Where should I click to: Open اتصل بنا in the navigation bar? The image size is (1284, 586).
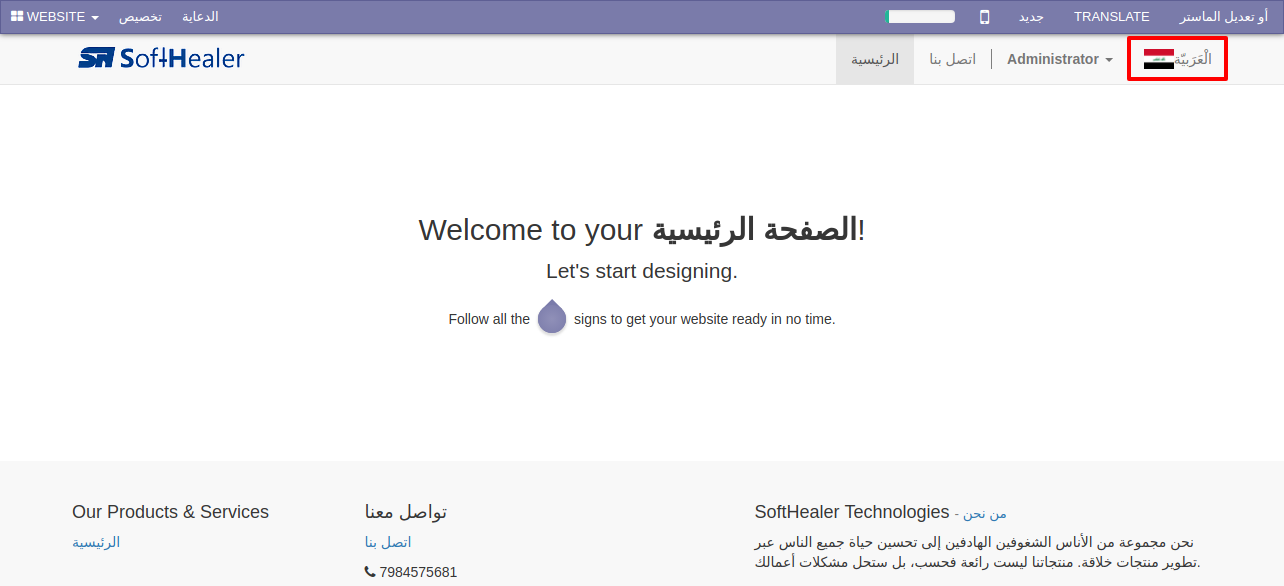[x=953, y=59]
